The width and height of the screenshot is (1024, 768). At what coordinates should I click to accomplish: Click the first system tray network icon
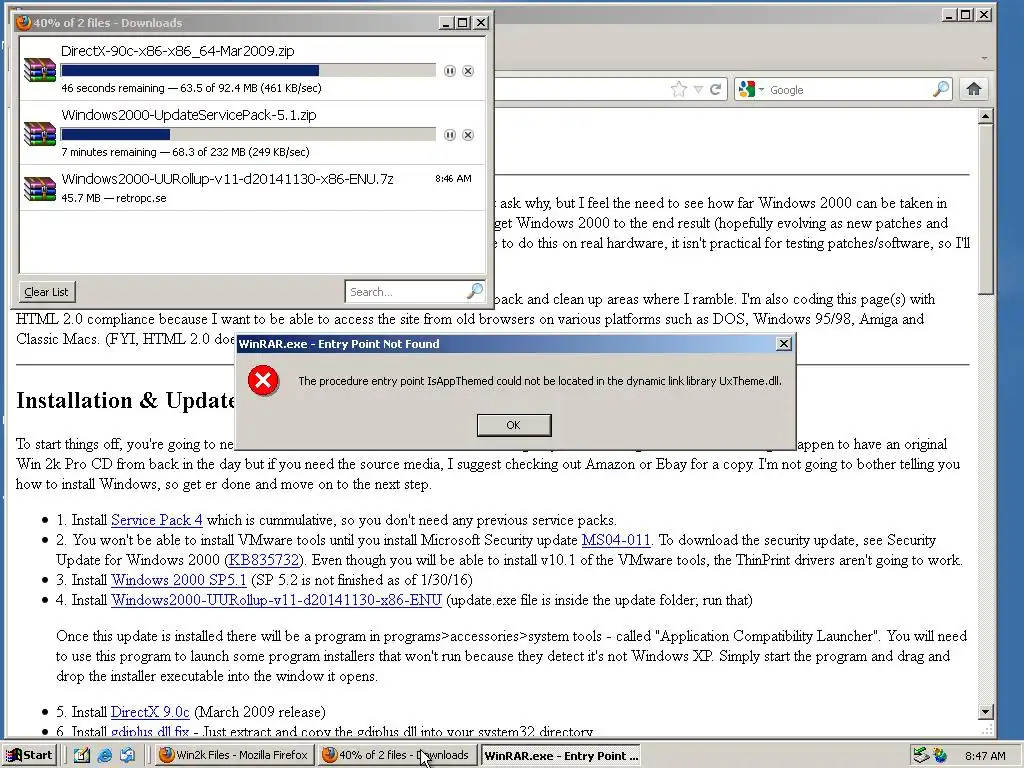(921, 756)
